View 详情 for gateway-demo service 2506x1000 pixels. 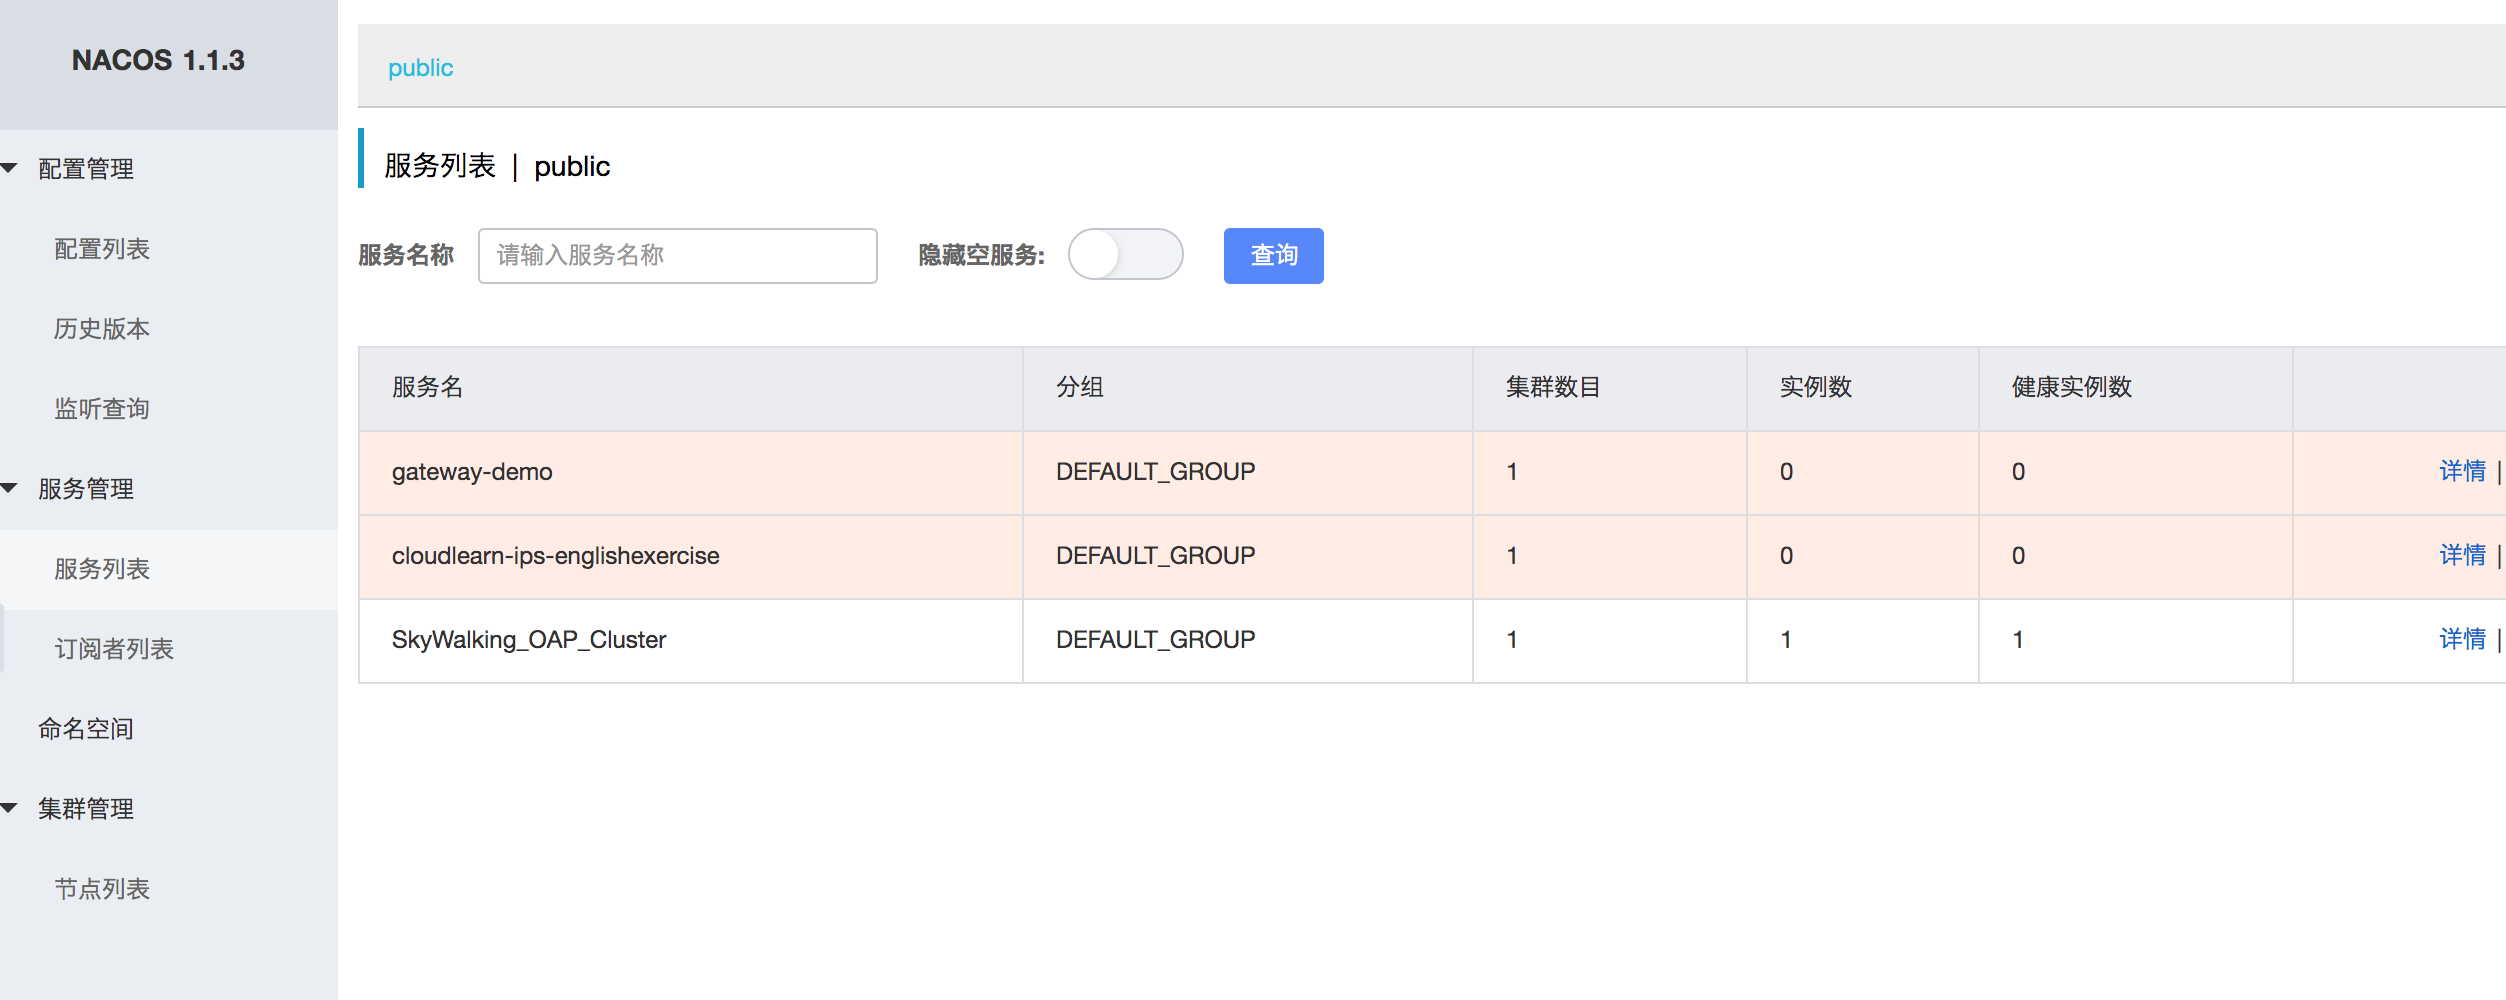click(x=2462, y=471)
